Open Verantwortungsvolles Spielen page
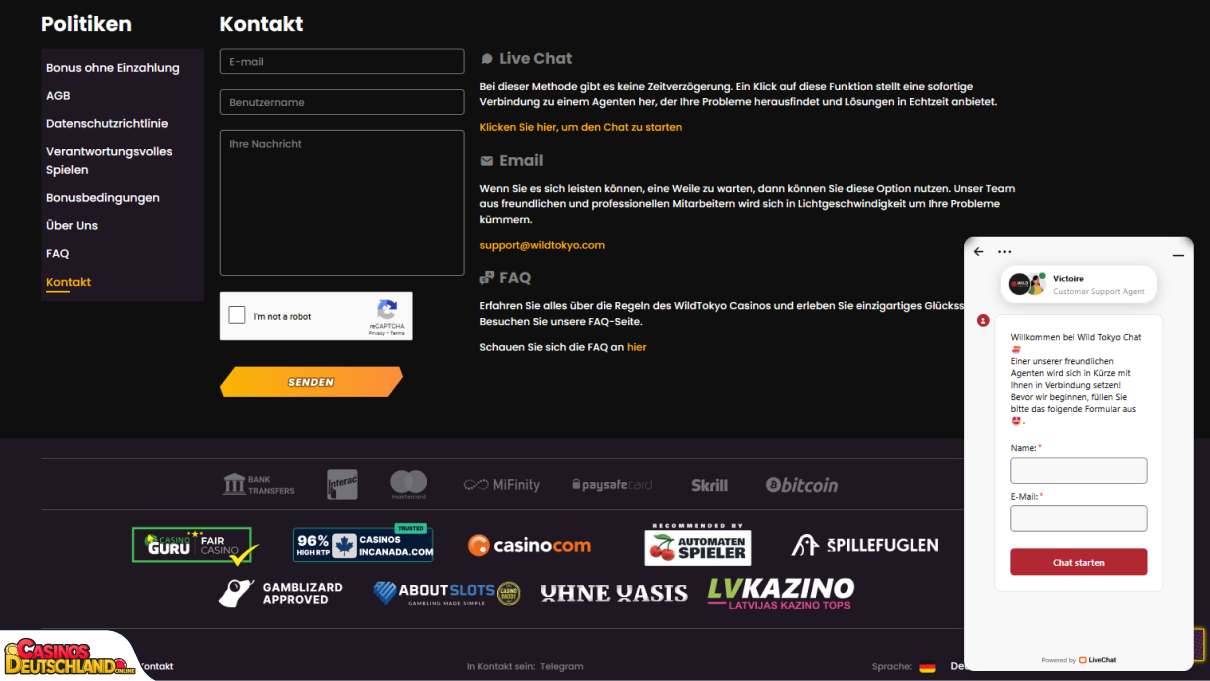This screenshot has height=681, width=1210. [109, 161]
